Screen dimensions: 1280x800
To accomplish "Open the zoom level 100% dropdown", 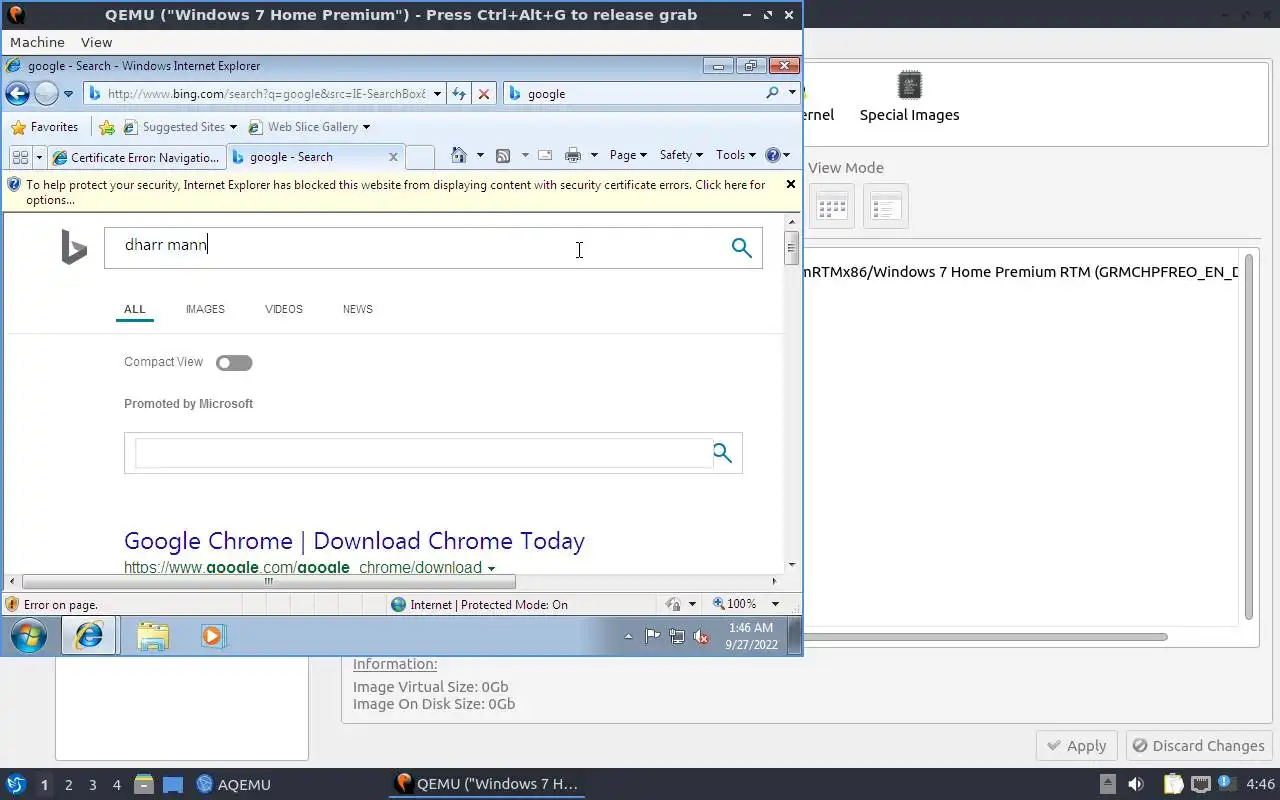I will point(775,604).
